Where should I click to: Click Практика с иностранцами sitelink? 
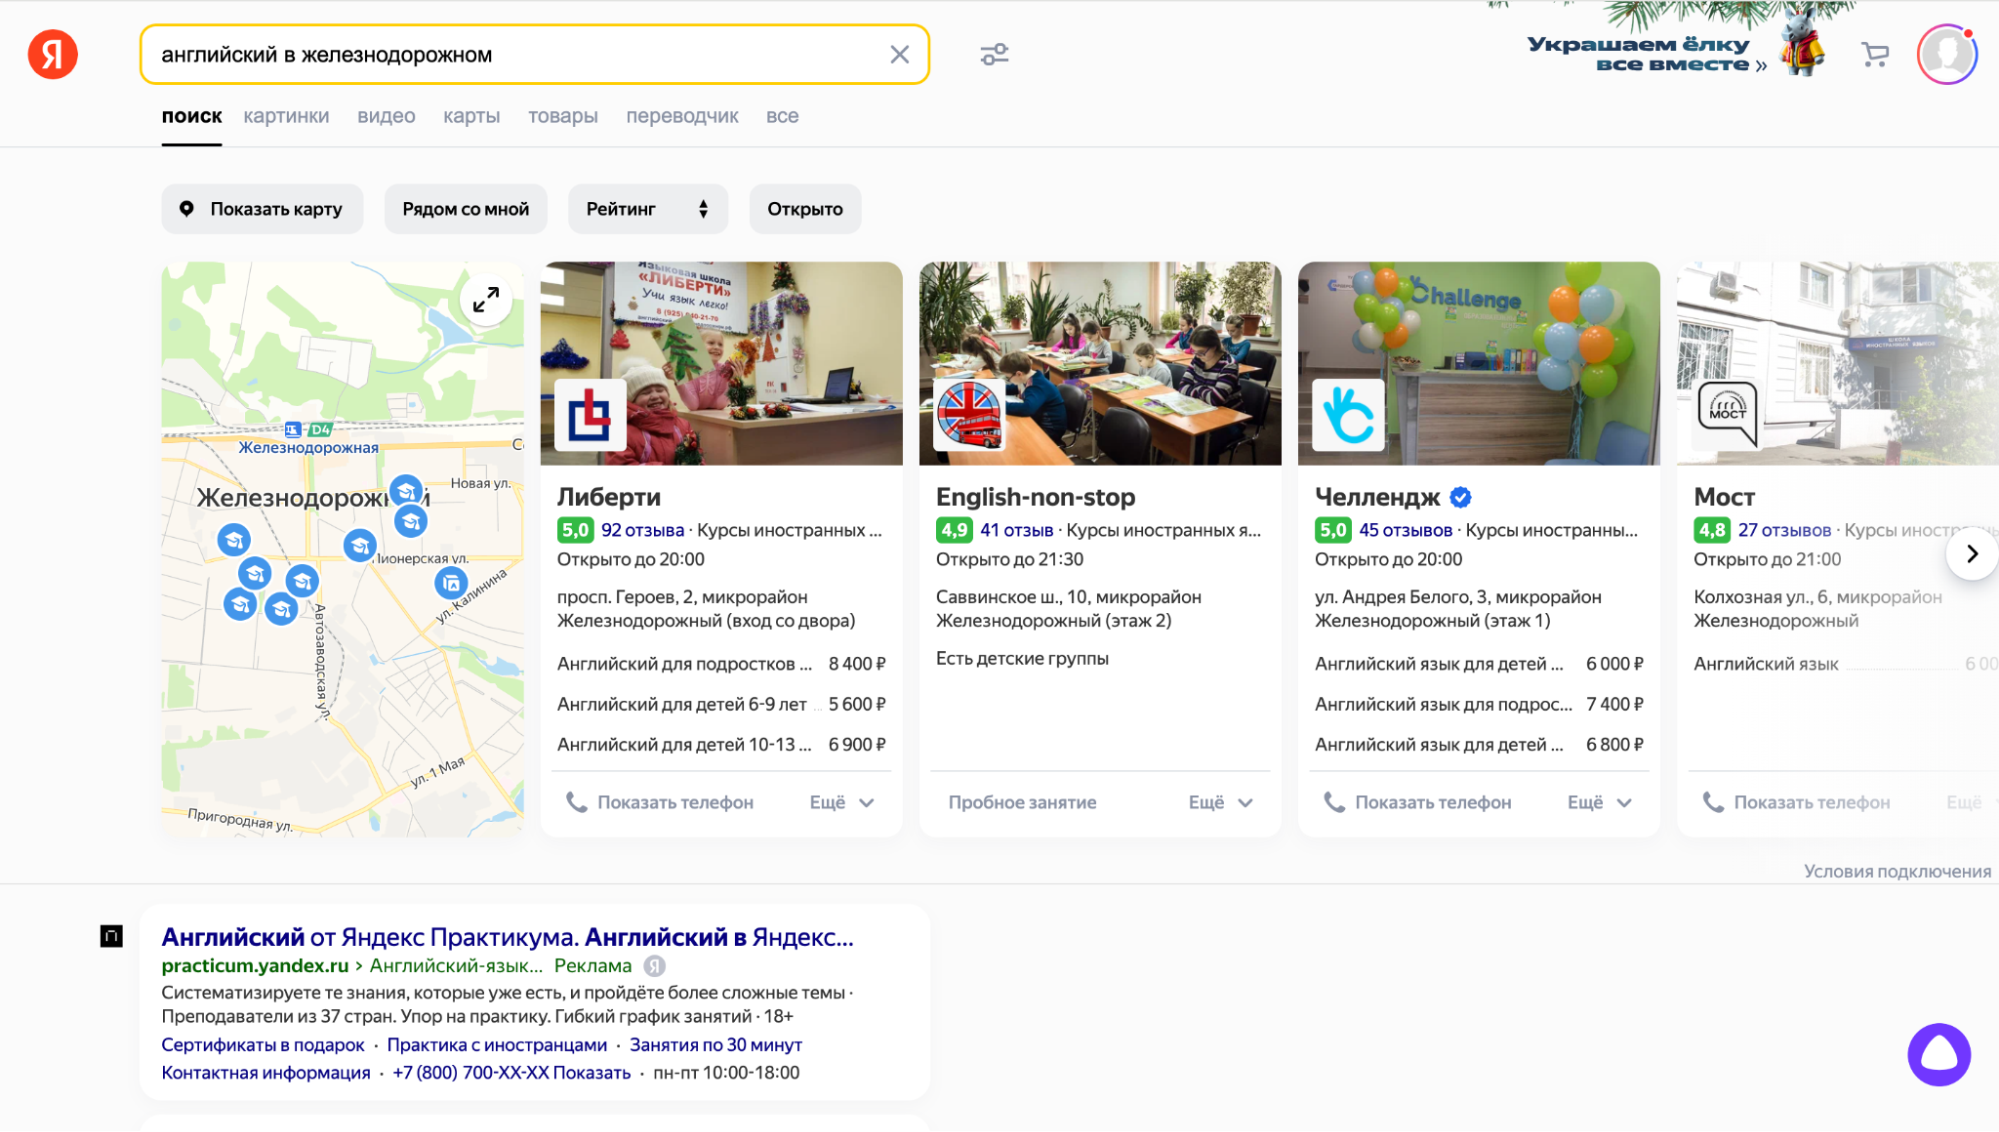[497, 1044]
